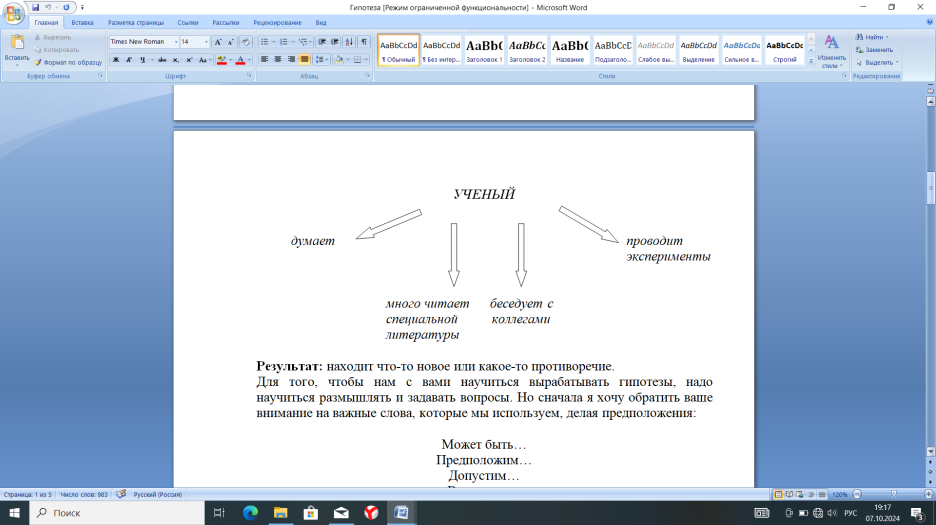Open line spacing dropdown
Image resolution: width=936 pixels, height=525 pixels.
point(321,59)
